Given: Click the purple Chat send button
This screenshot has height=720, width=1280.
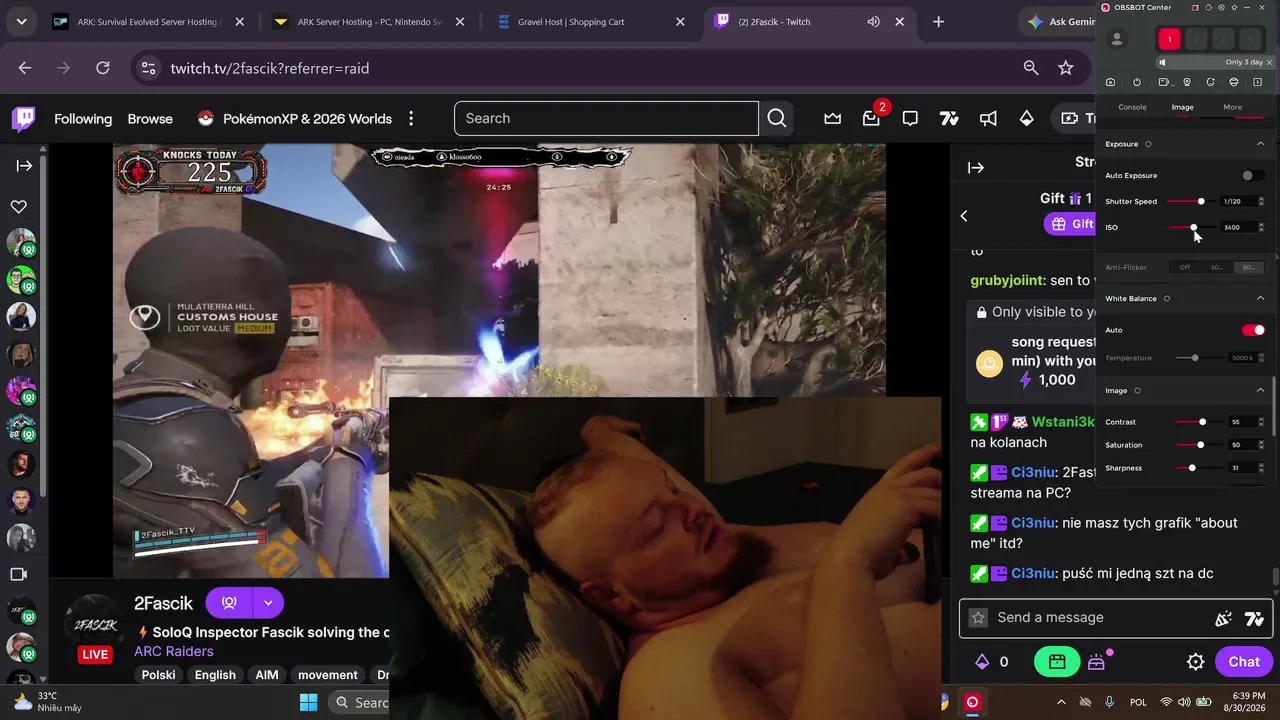Looking at the screenshot, I should click(1244, 662).
